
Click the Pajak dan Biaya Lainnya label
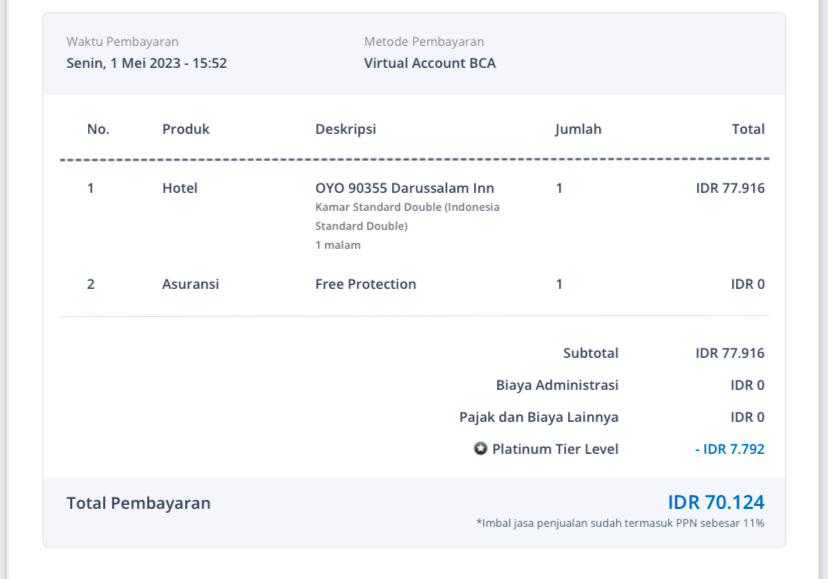[x=538, y=417]
